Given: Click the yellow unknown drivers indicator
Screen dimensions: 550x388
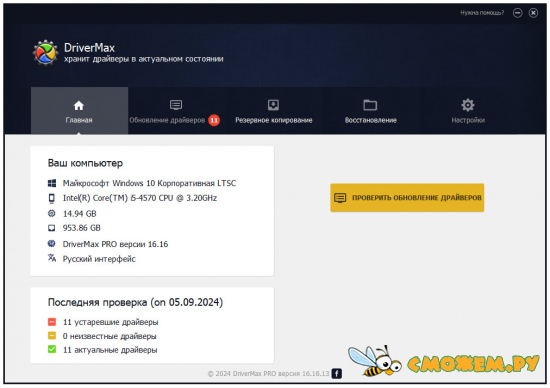Looking at the screenshot, I should 52,336.
